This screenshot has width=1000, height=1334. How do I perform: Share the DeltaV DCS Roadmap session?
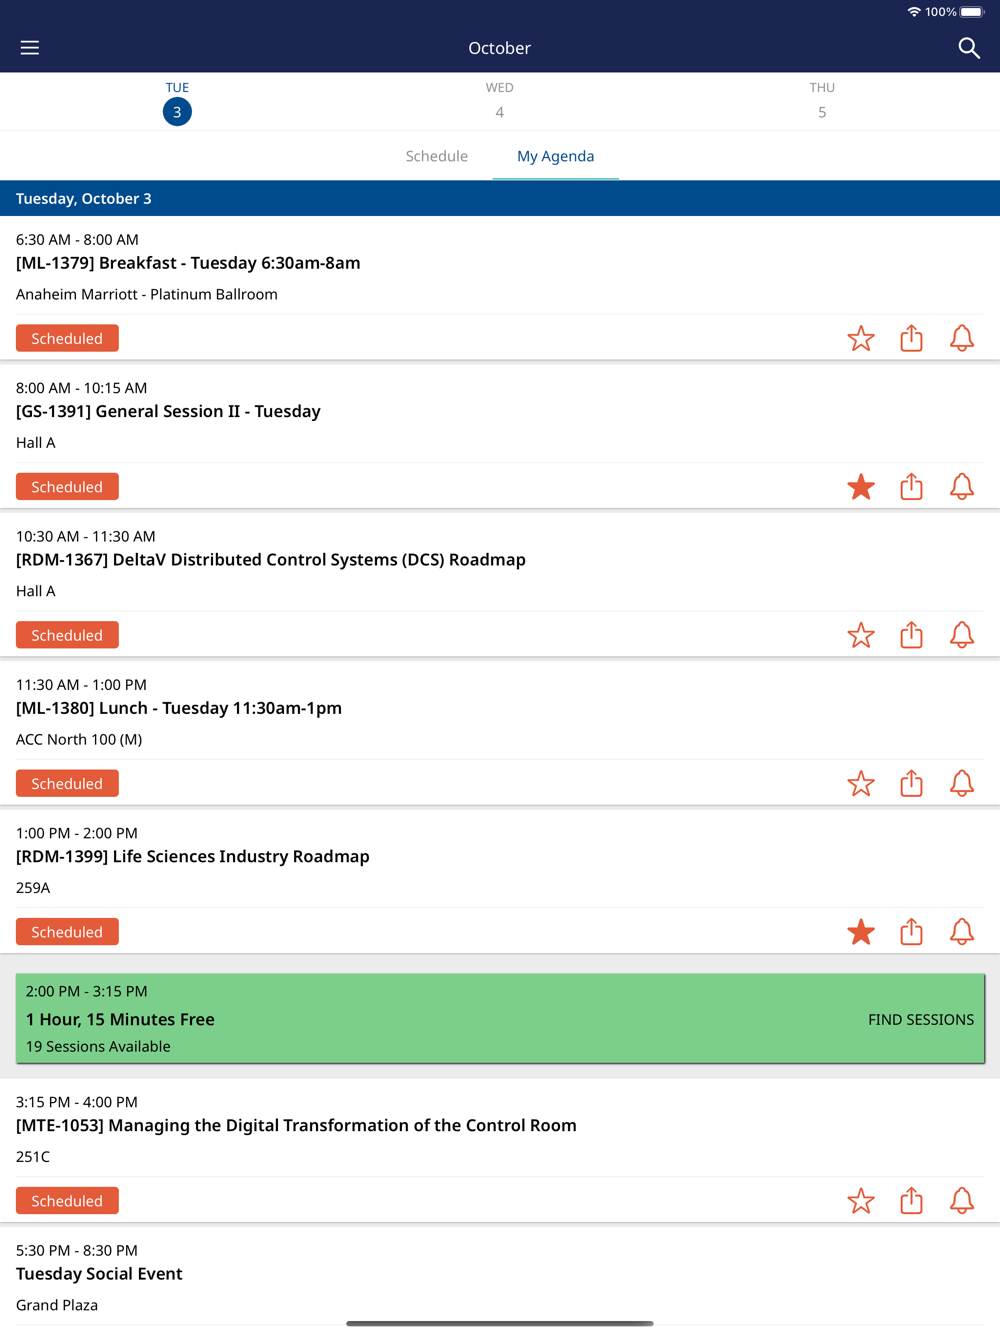pos(911,635)
